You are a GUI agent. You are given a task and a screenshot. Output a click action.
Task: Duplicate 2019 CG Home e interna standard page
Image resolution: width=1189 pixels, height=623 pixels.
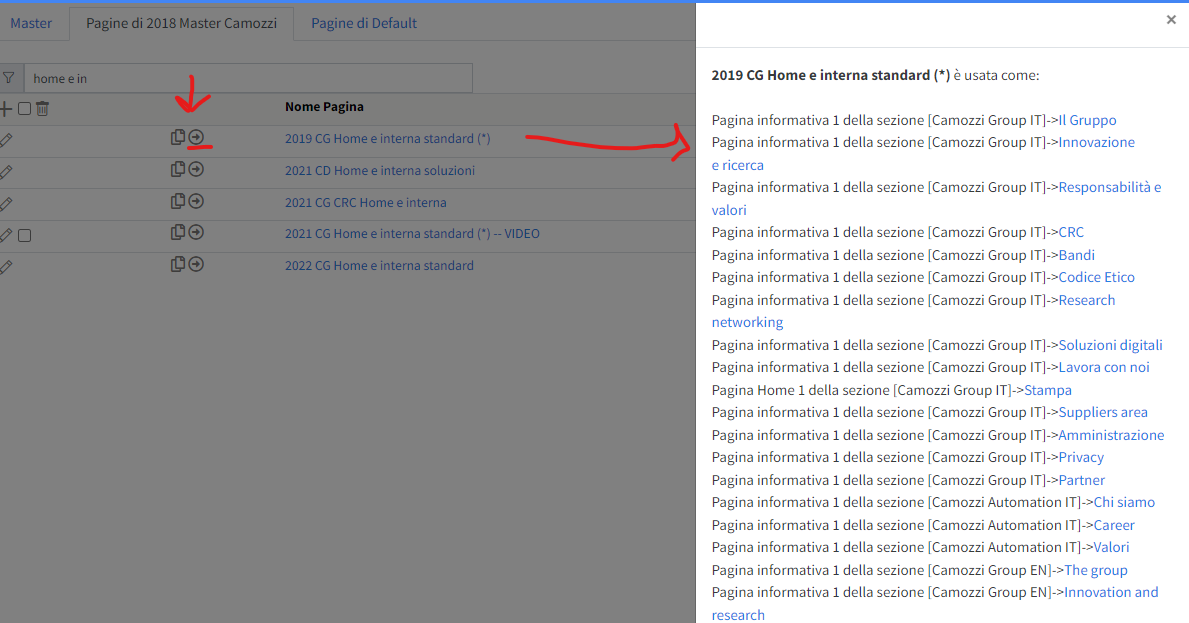[x=177, y=137]
